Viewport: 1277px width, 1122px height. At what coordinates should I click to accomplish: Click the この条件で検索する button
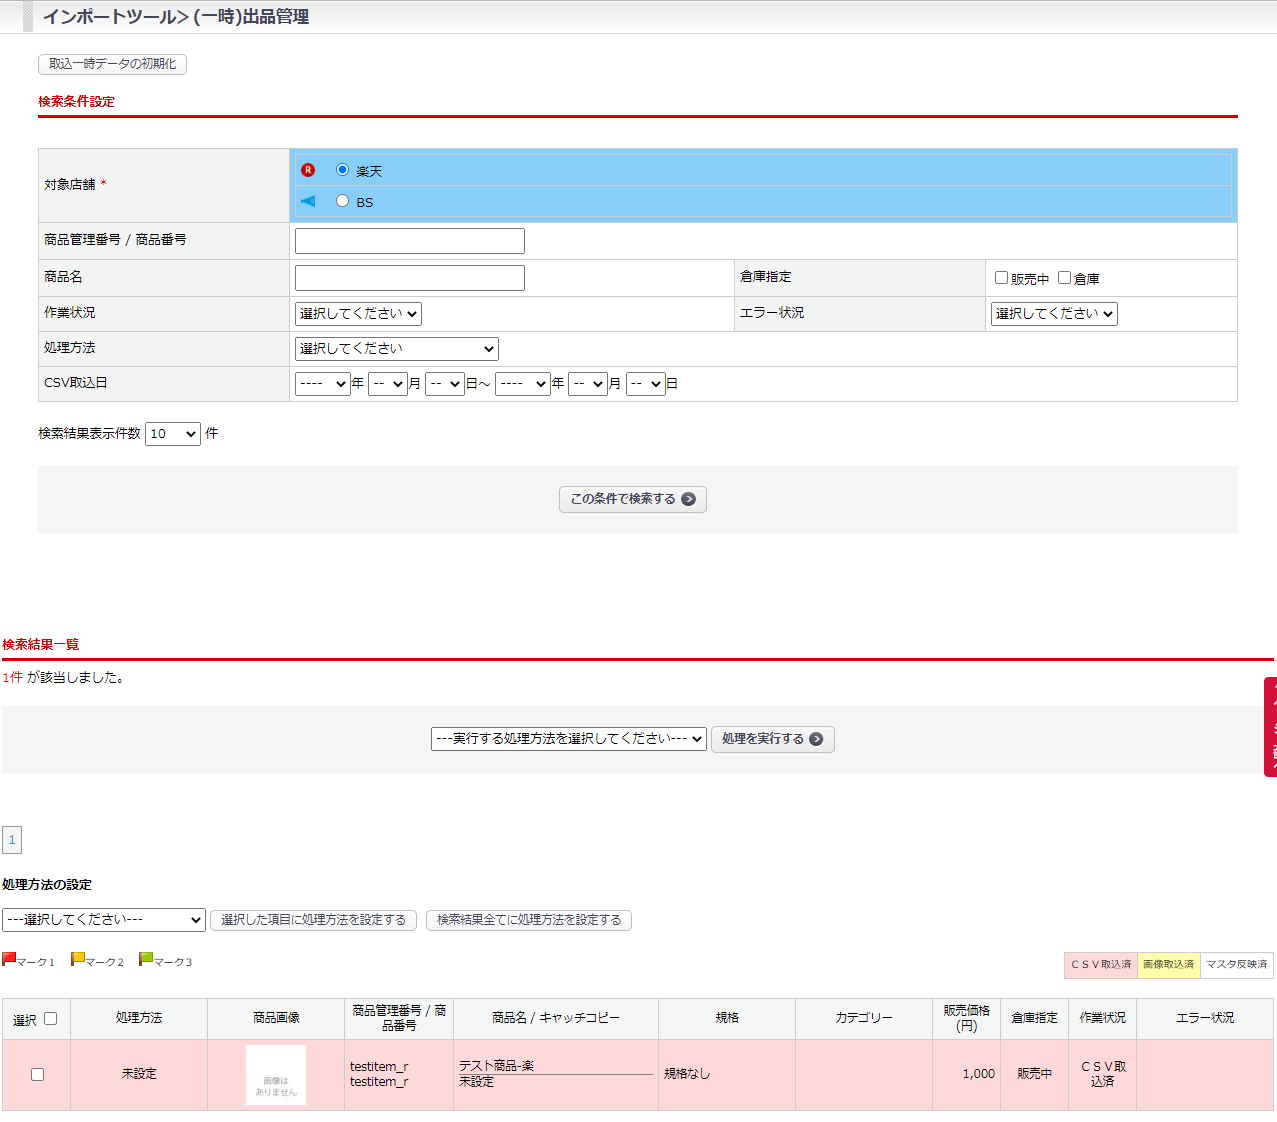(x=632, y=499)
